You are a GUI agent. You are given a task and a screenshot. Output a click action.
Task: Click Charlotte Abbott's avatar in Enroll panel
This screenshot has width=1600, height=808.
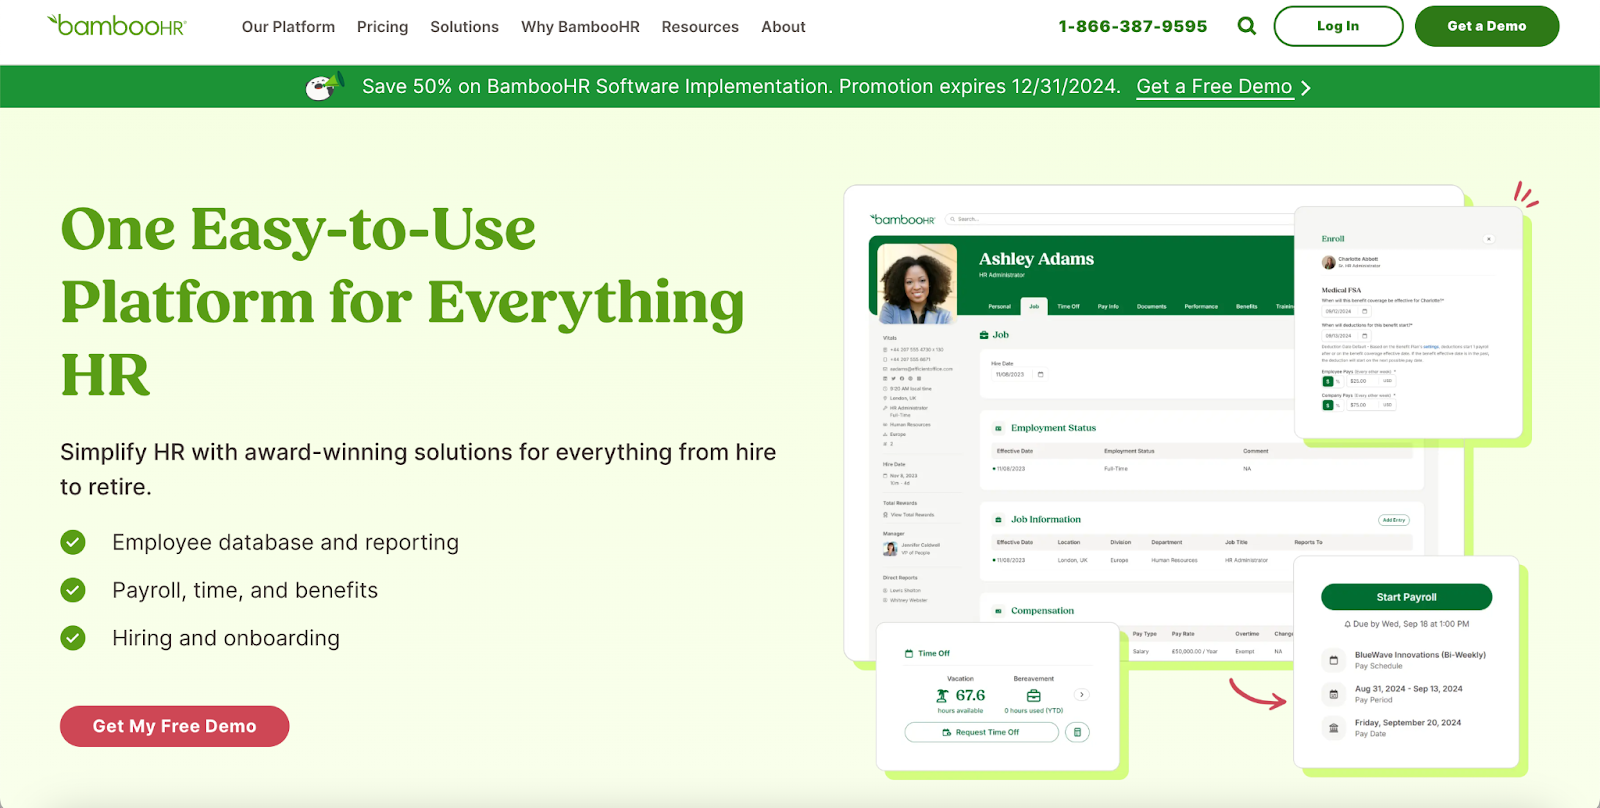click(x=1329, y=262)
